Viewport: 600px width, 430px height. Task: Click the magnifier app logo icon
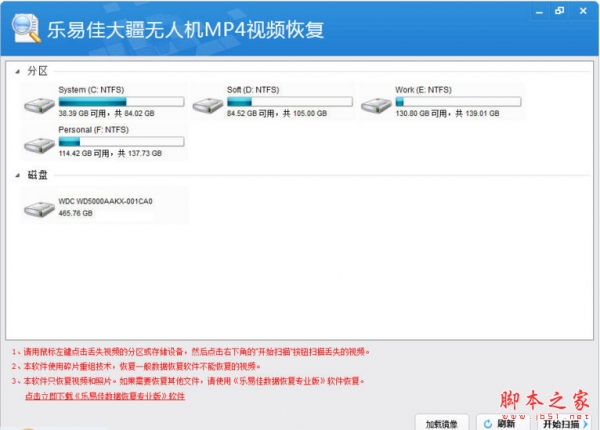point(26,28)
